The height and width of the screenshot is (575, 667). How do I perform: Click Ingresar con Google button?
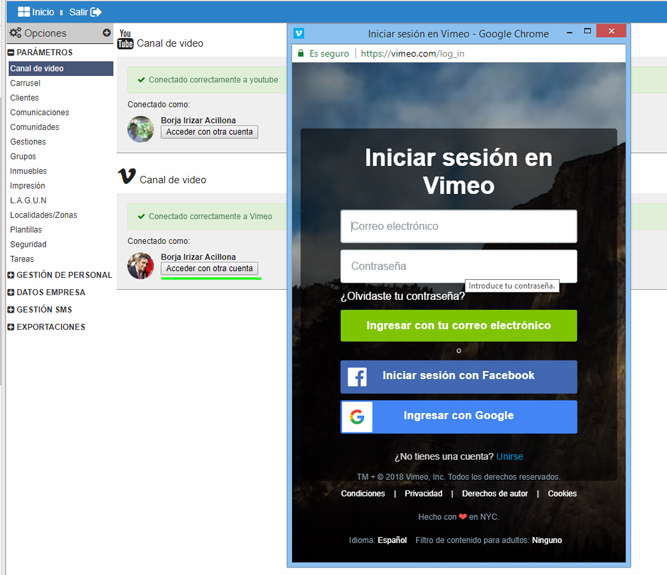pyautogui.click(x=459, y=417)
